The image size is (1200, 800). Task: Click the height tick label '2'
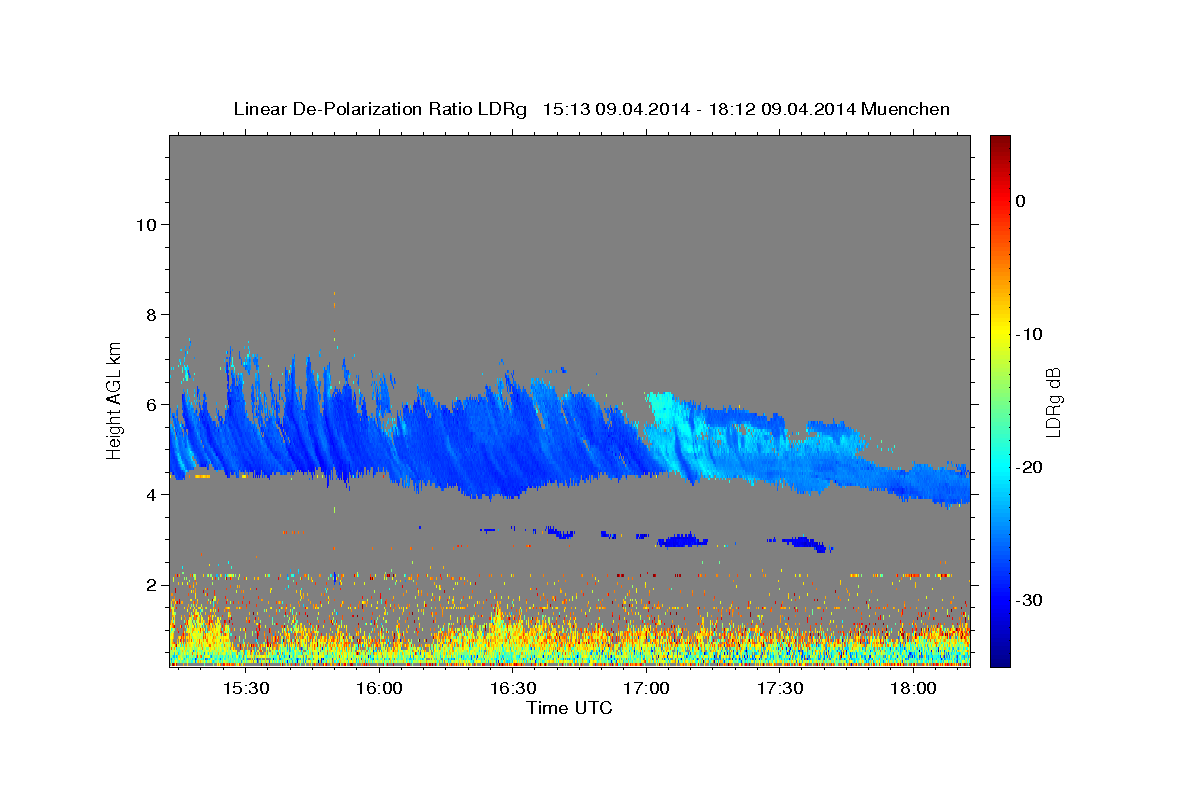[152, 584]
